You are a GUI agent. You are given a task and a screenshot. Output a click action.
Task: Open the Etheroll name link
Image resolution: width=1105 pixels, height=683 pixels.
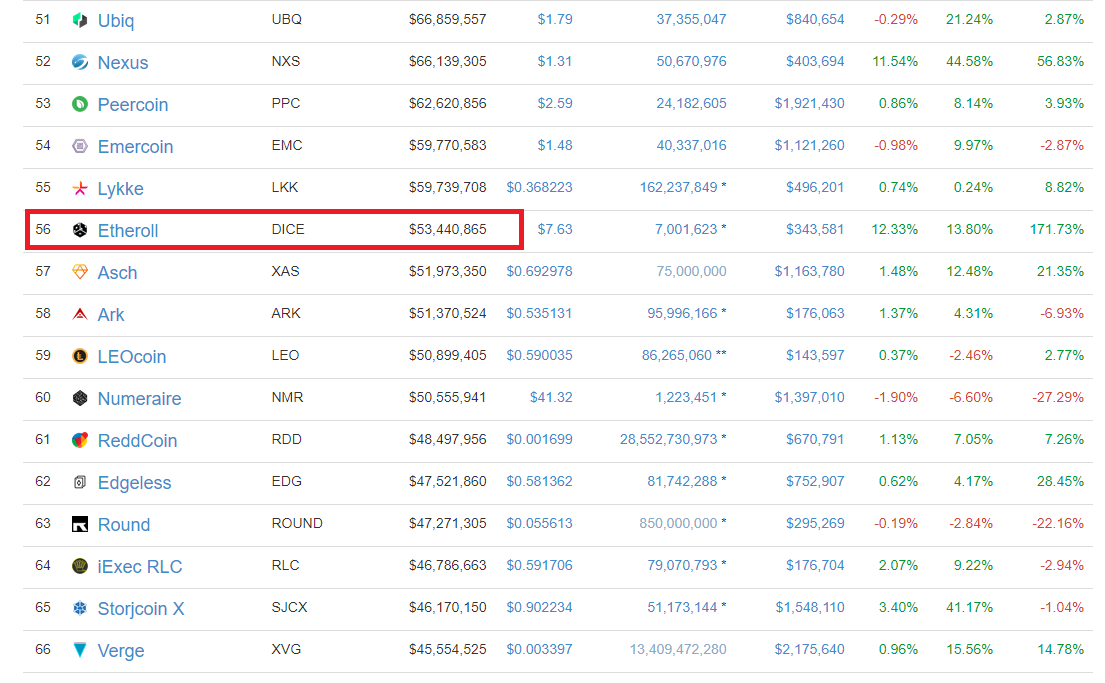(128, 230)
